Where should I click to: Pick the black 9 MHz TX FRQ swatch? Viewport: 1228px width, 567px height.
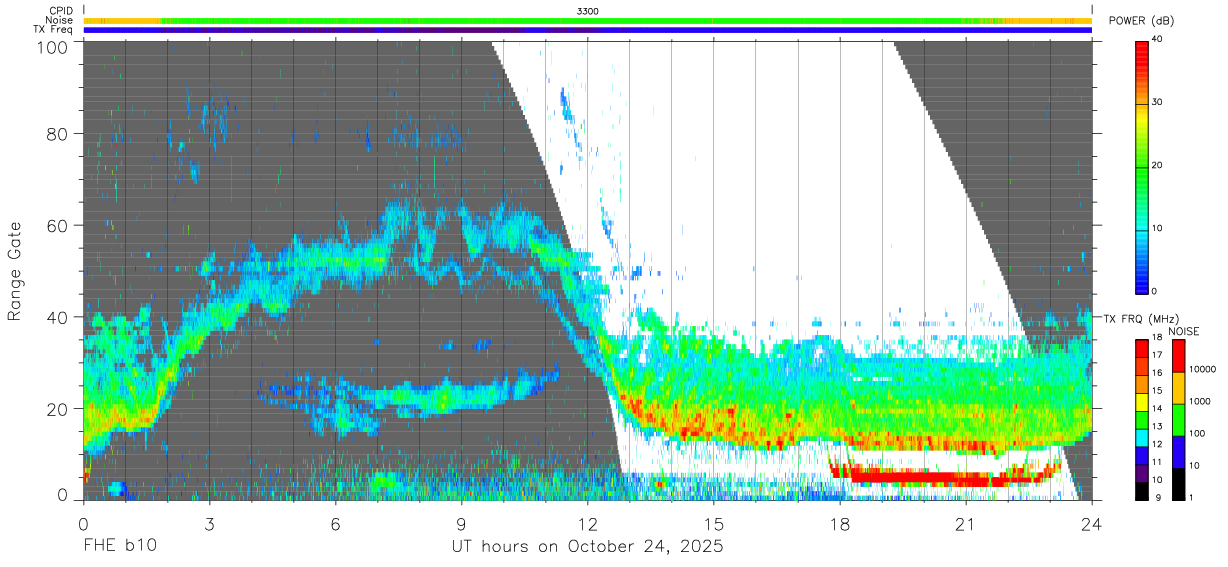[x=1143, y=491]
